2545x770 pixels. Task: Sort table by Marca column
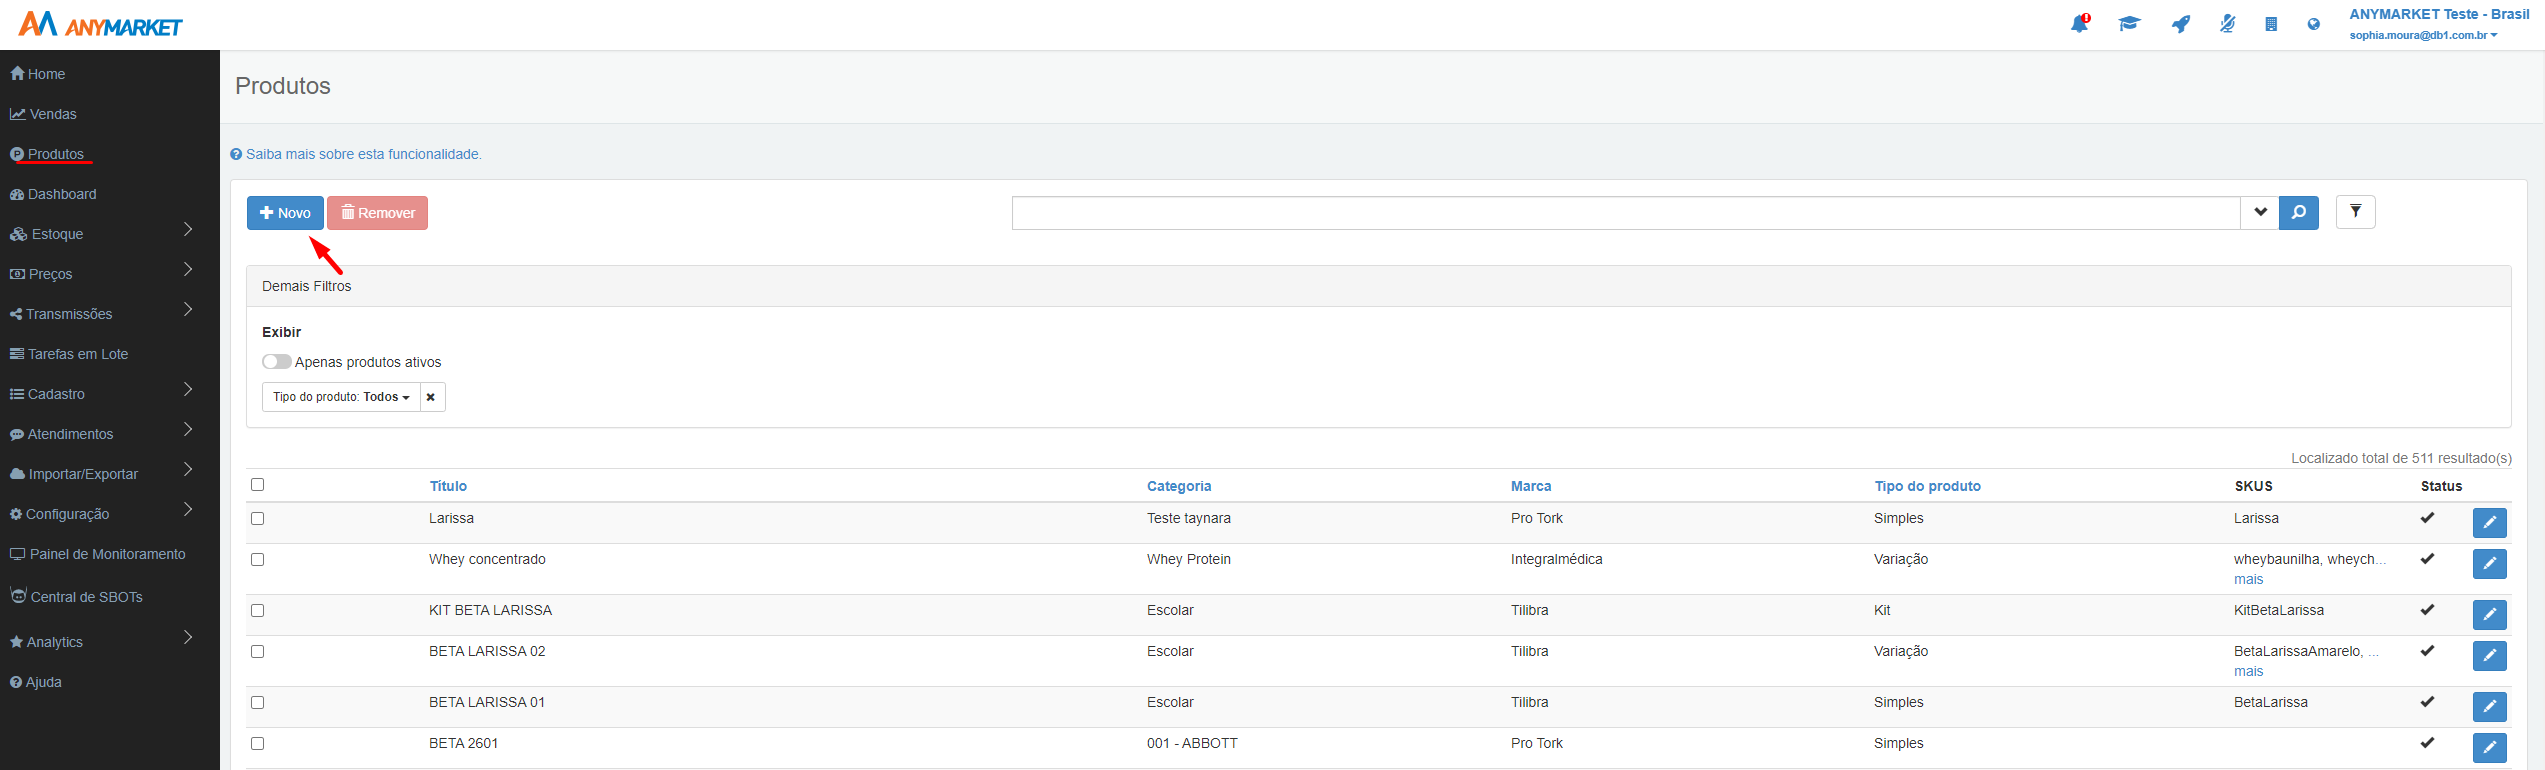point(1531,486)
